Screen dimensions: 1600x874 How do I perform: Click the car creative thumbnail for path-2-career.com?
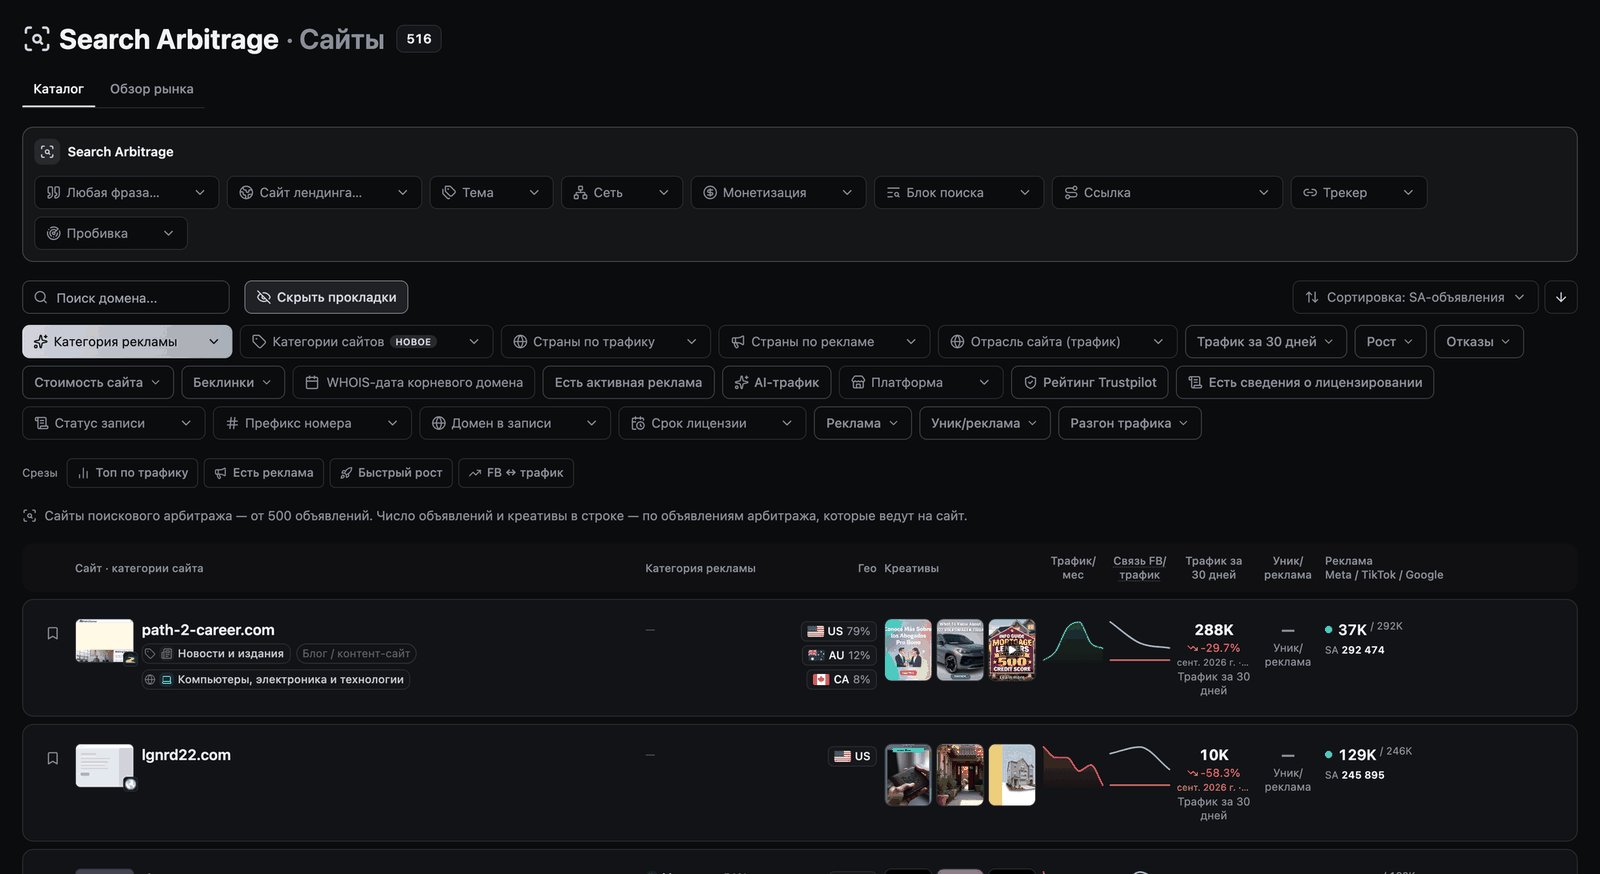tap(960, 650)
